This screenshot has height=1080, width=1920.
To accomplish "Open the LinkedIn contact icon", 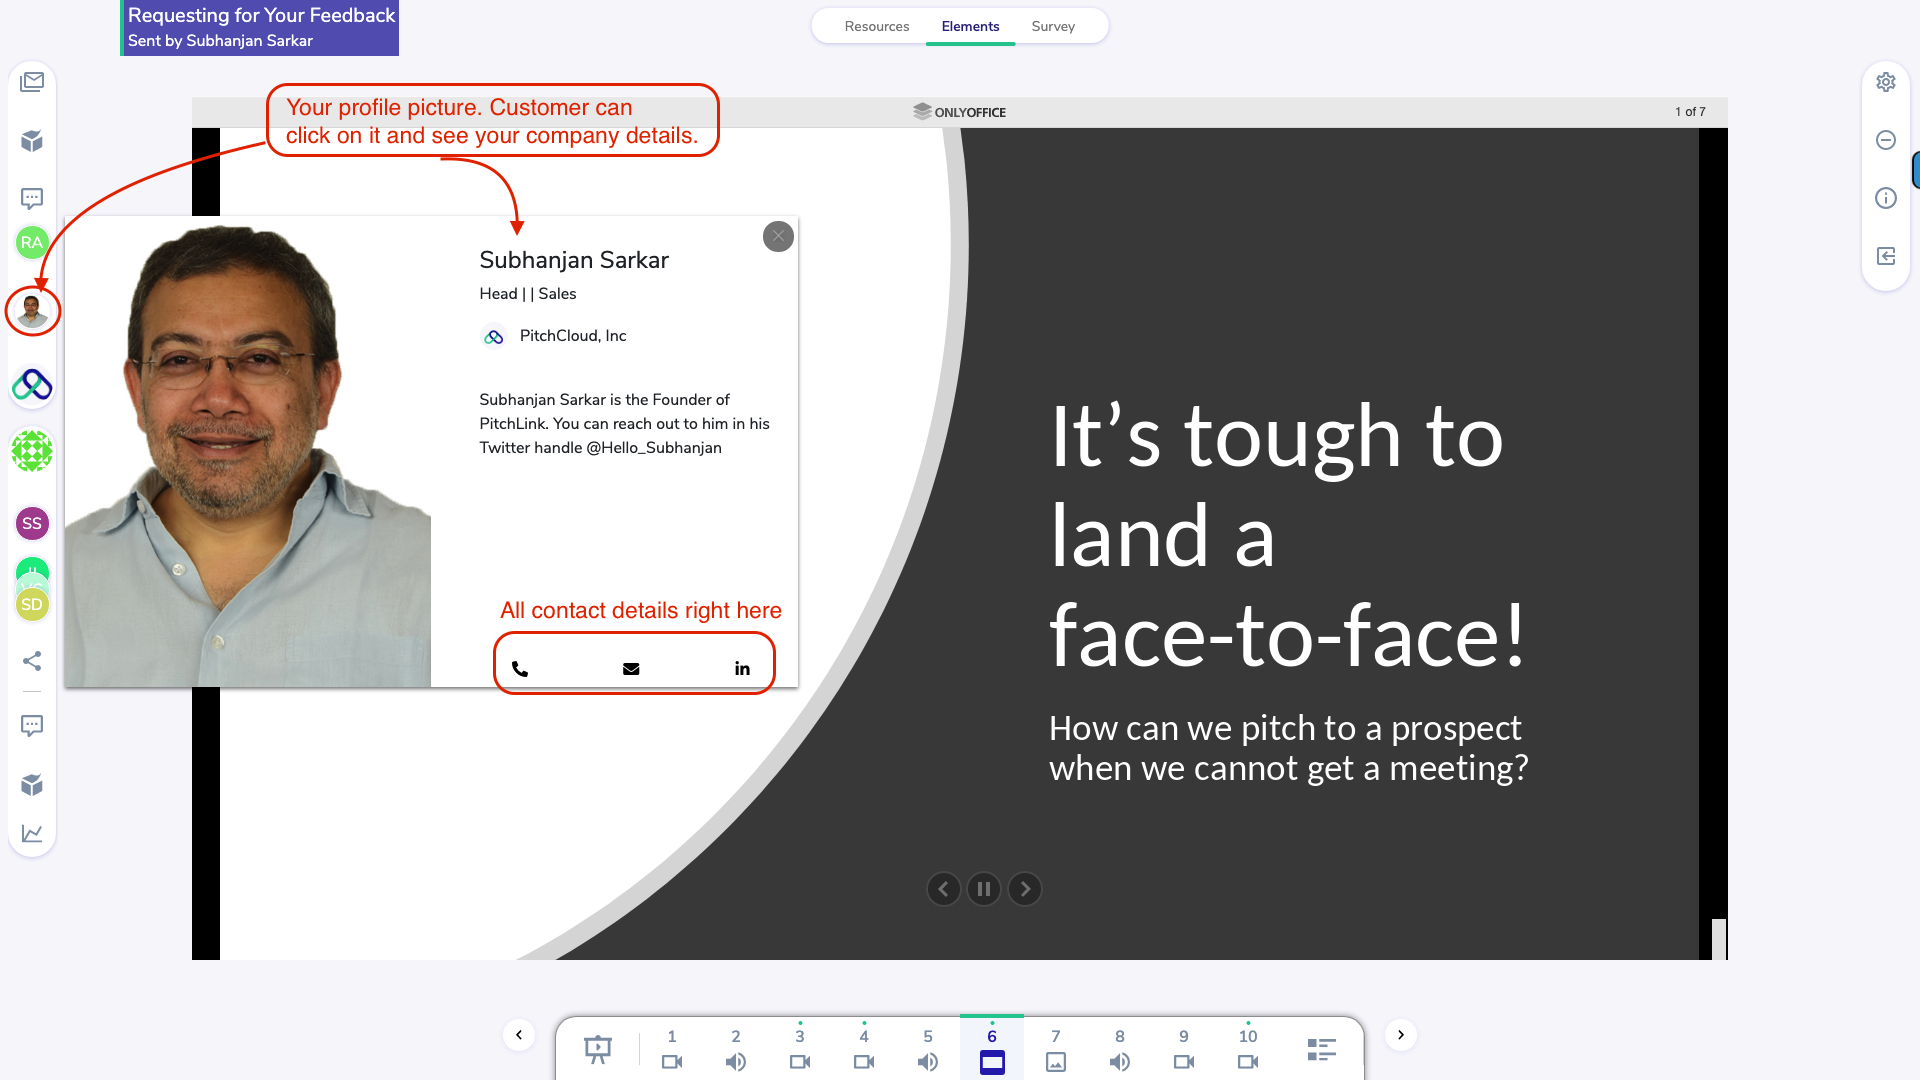I will pyautogui.click(x=742, y=669).
